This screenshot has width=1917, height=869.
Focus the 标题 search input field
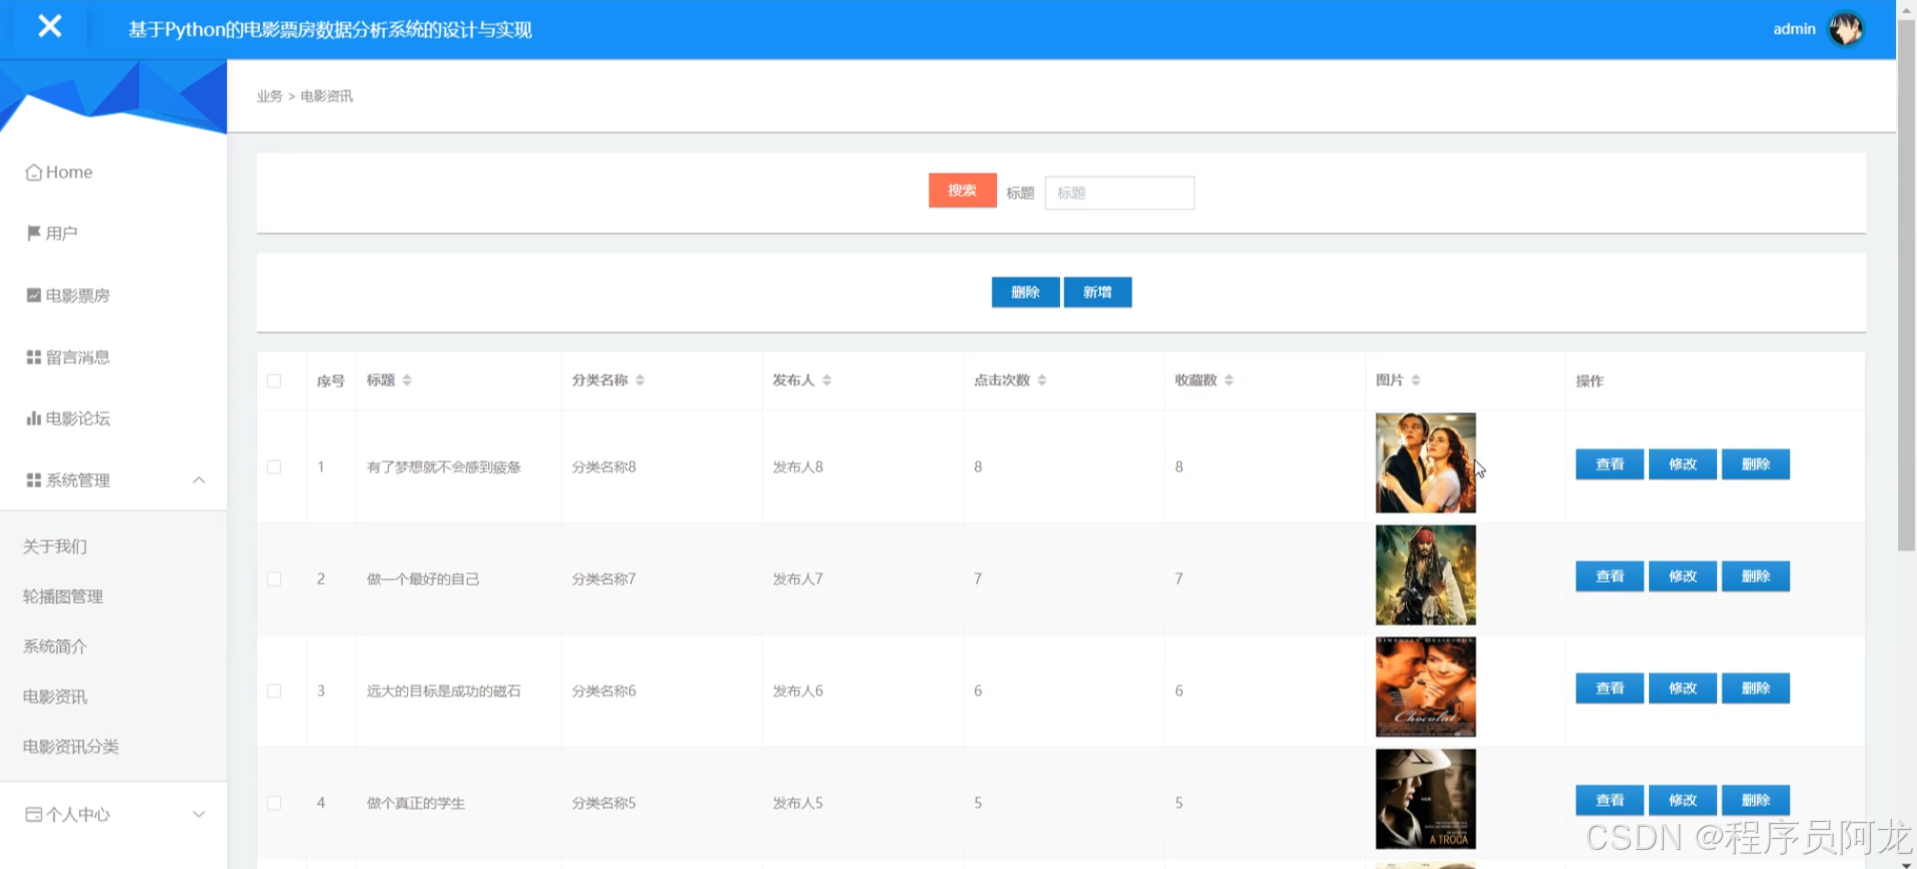pos(1119,193)
